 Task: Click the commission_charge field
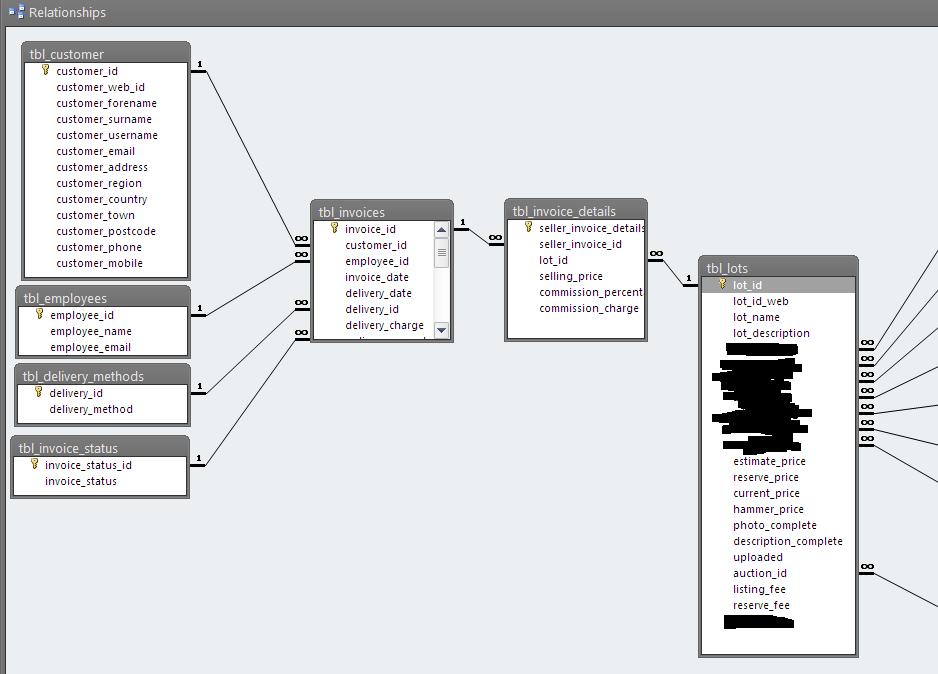[x=589, y=309]
